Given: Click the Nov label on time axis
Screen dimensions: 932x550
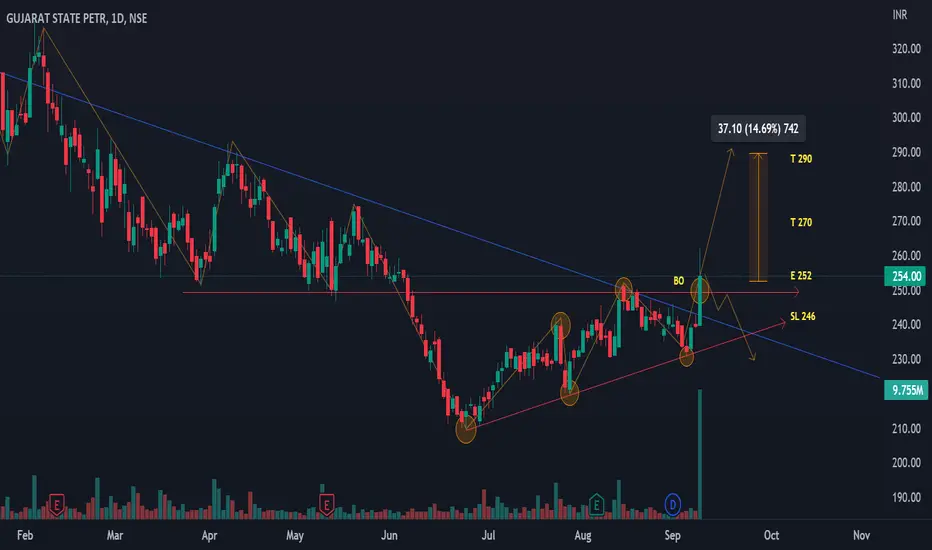Looking at the screenshot, I should [861, 535].
